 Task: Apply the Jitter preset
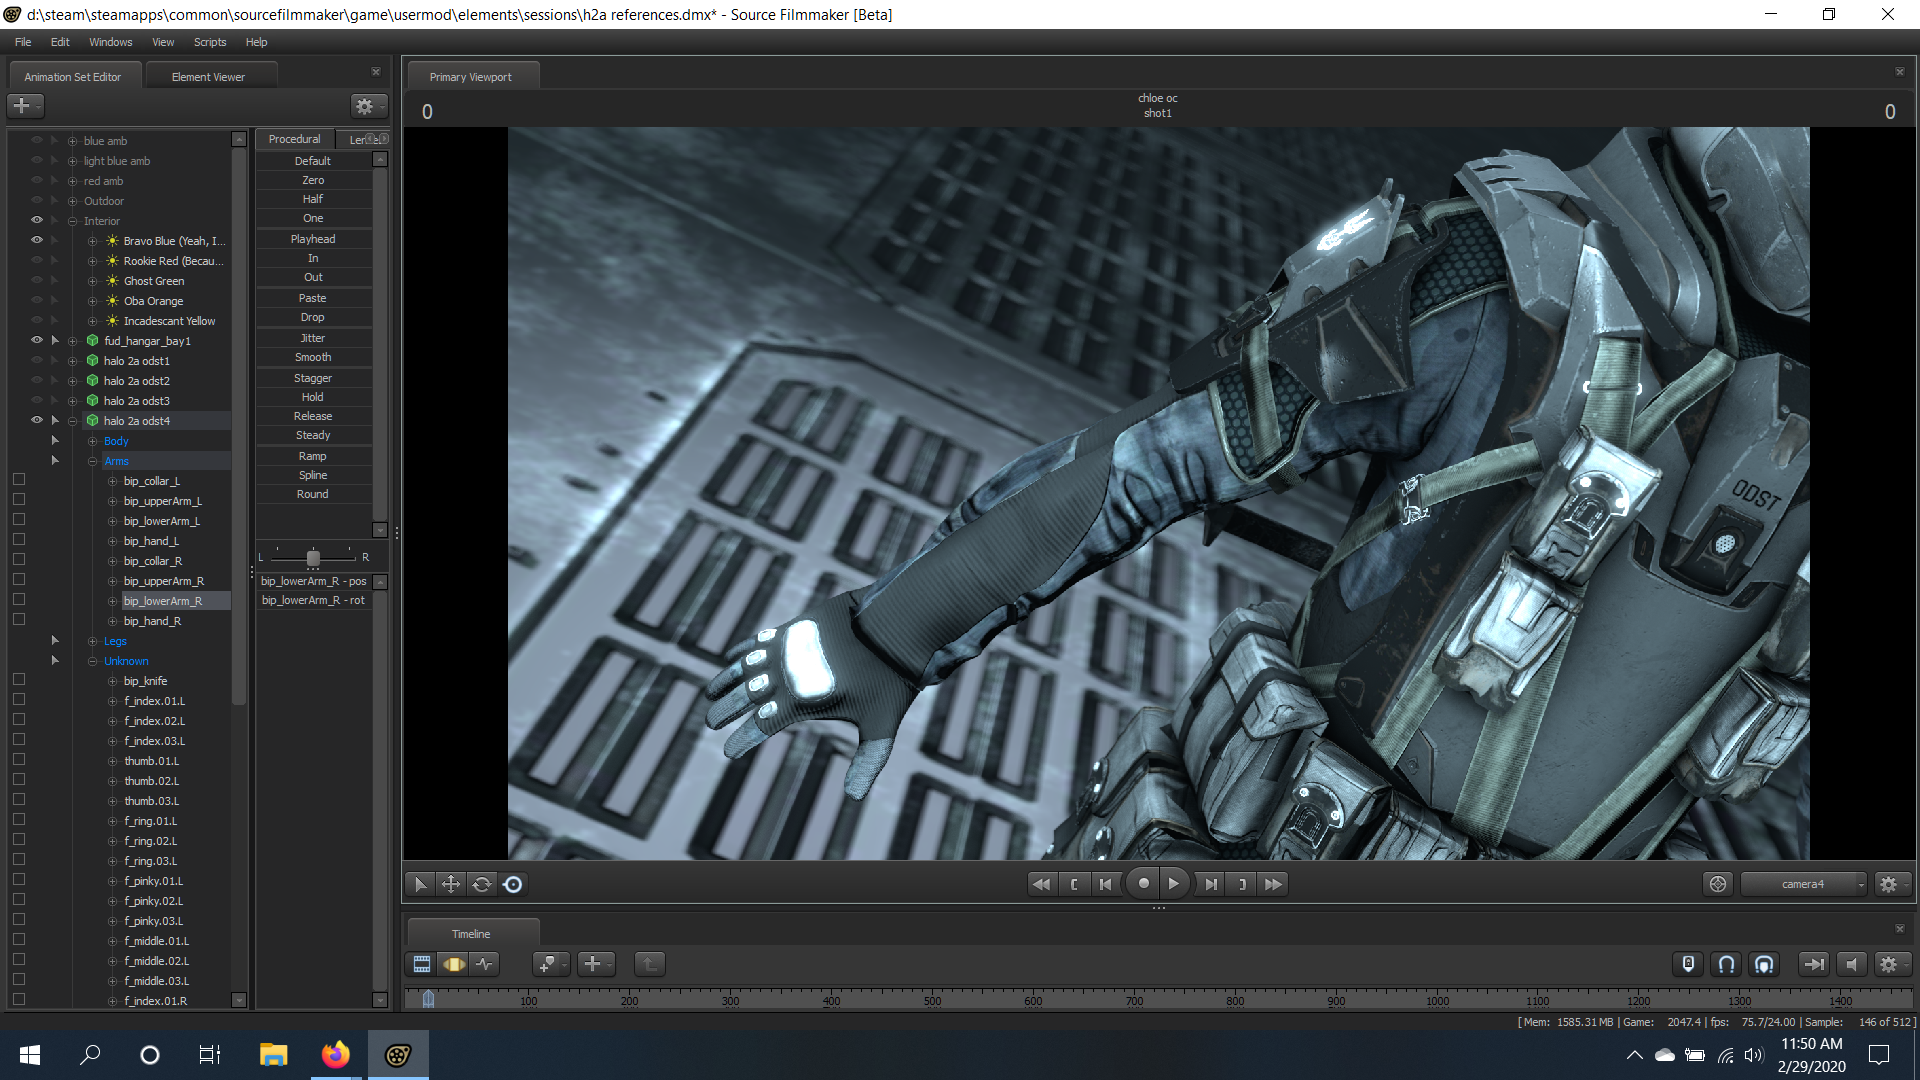(x=313, y=338)
